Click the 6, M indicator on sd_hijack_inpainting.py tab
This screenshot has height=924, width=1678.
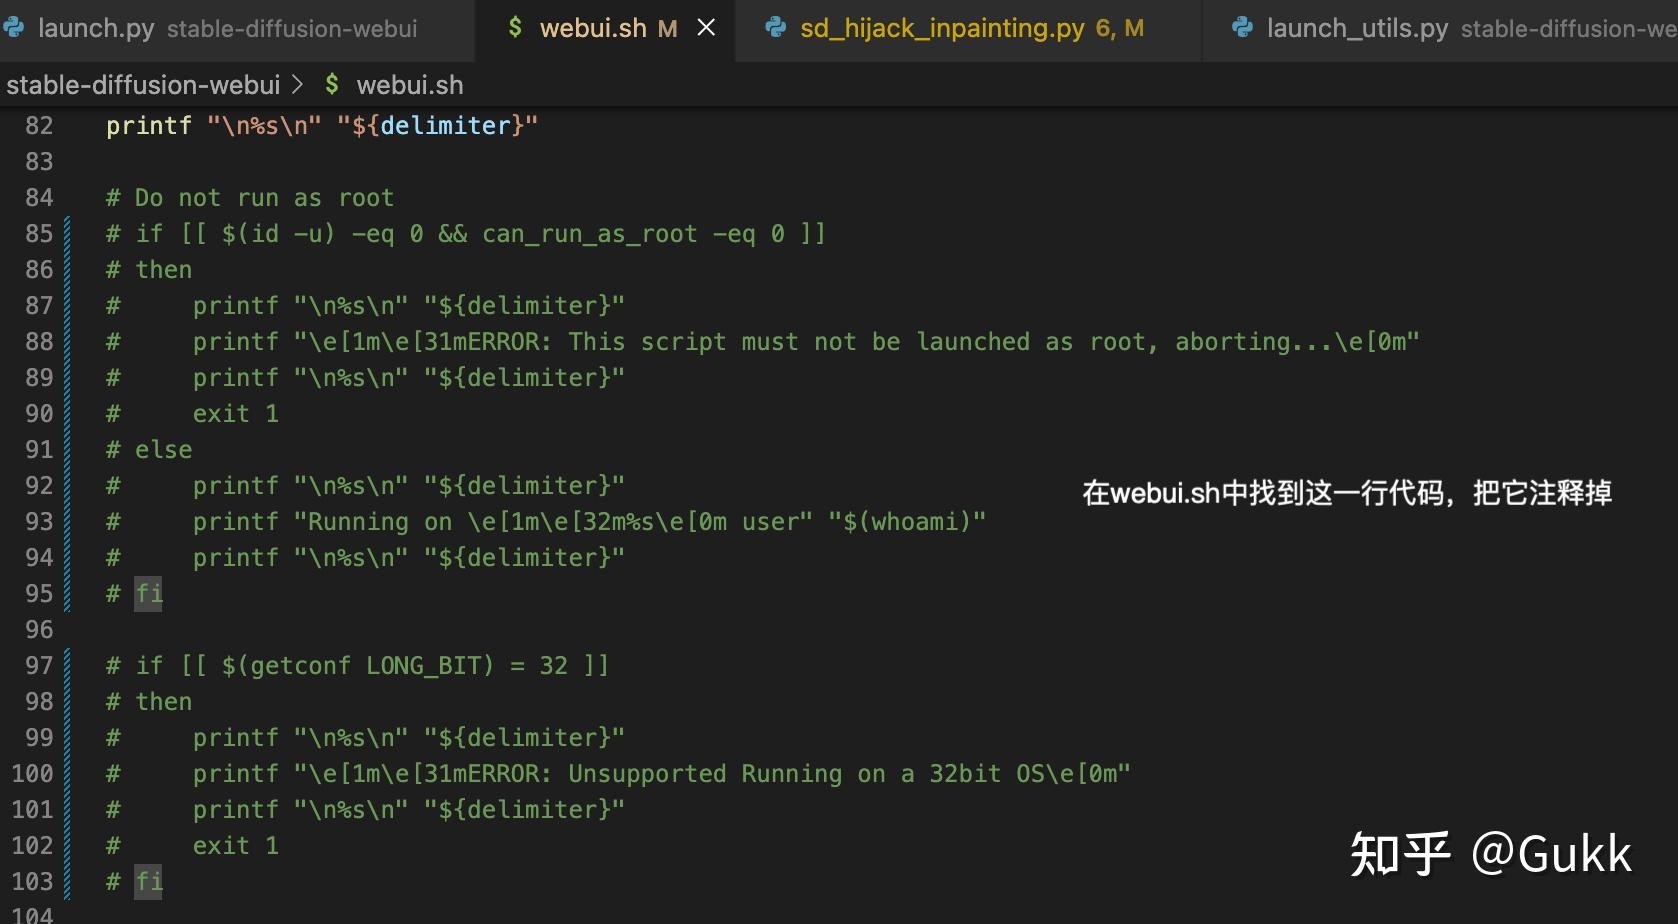click(x=1123, y=28)
